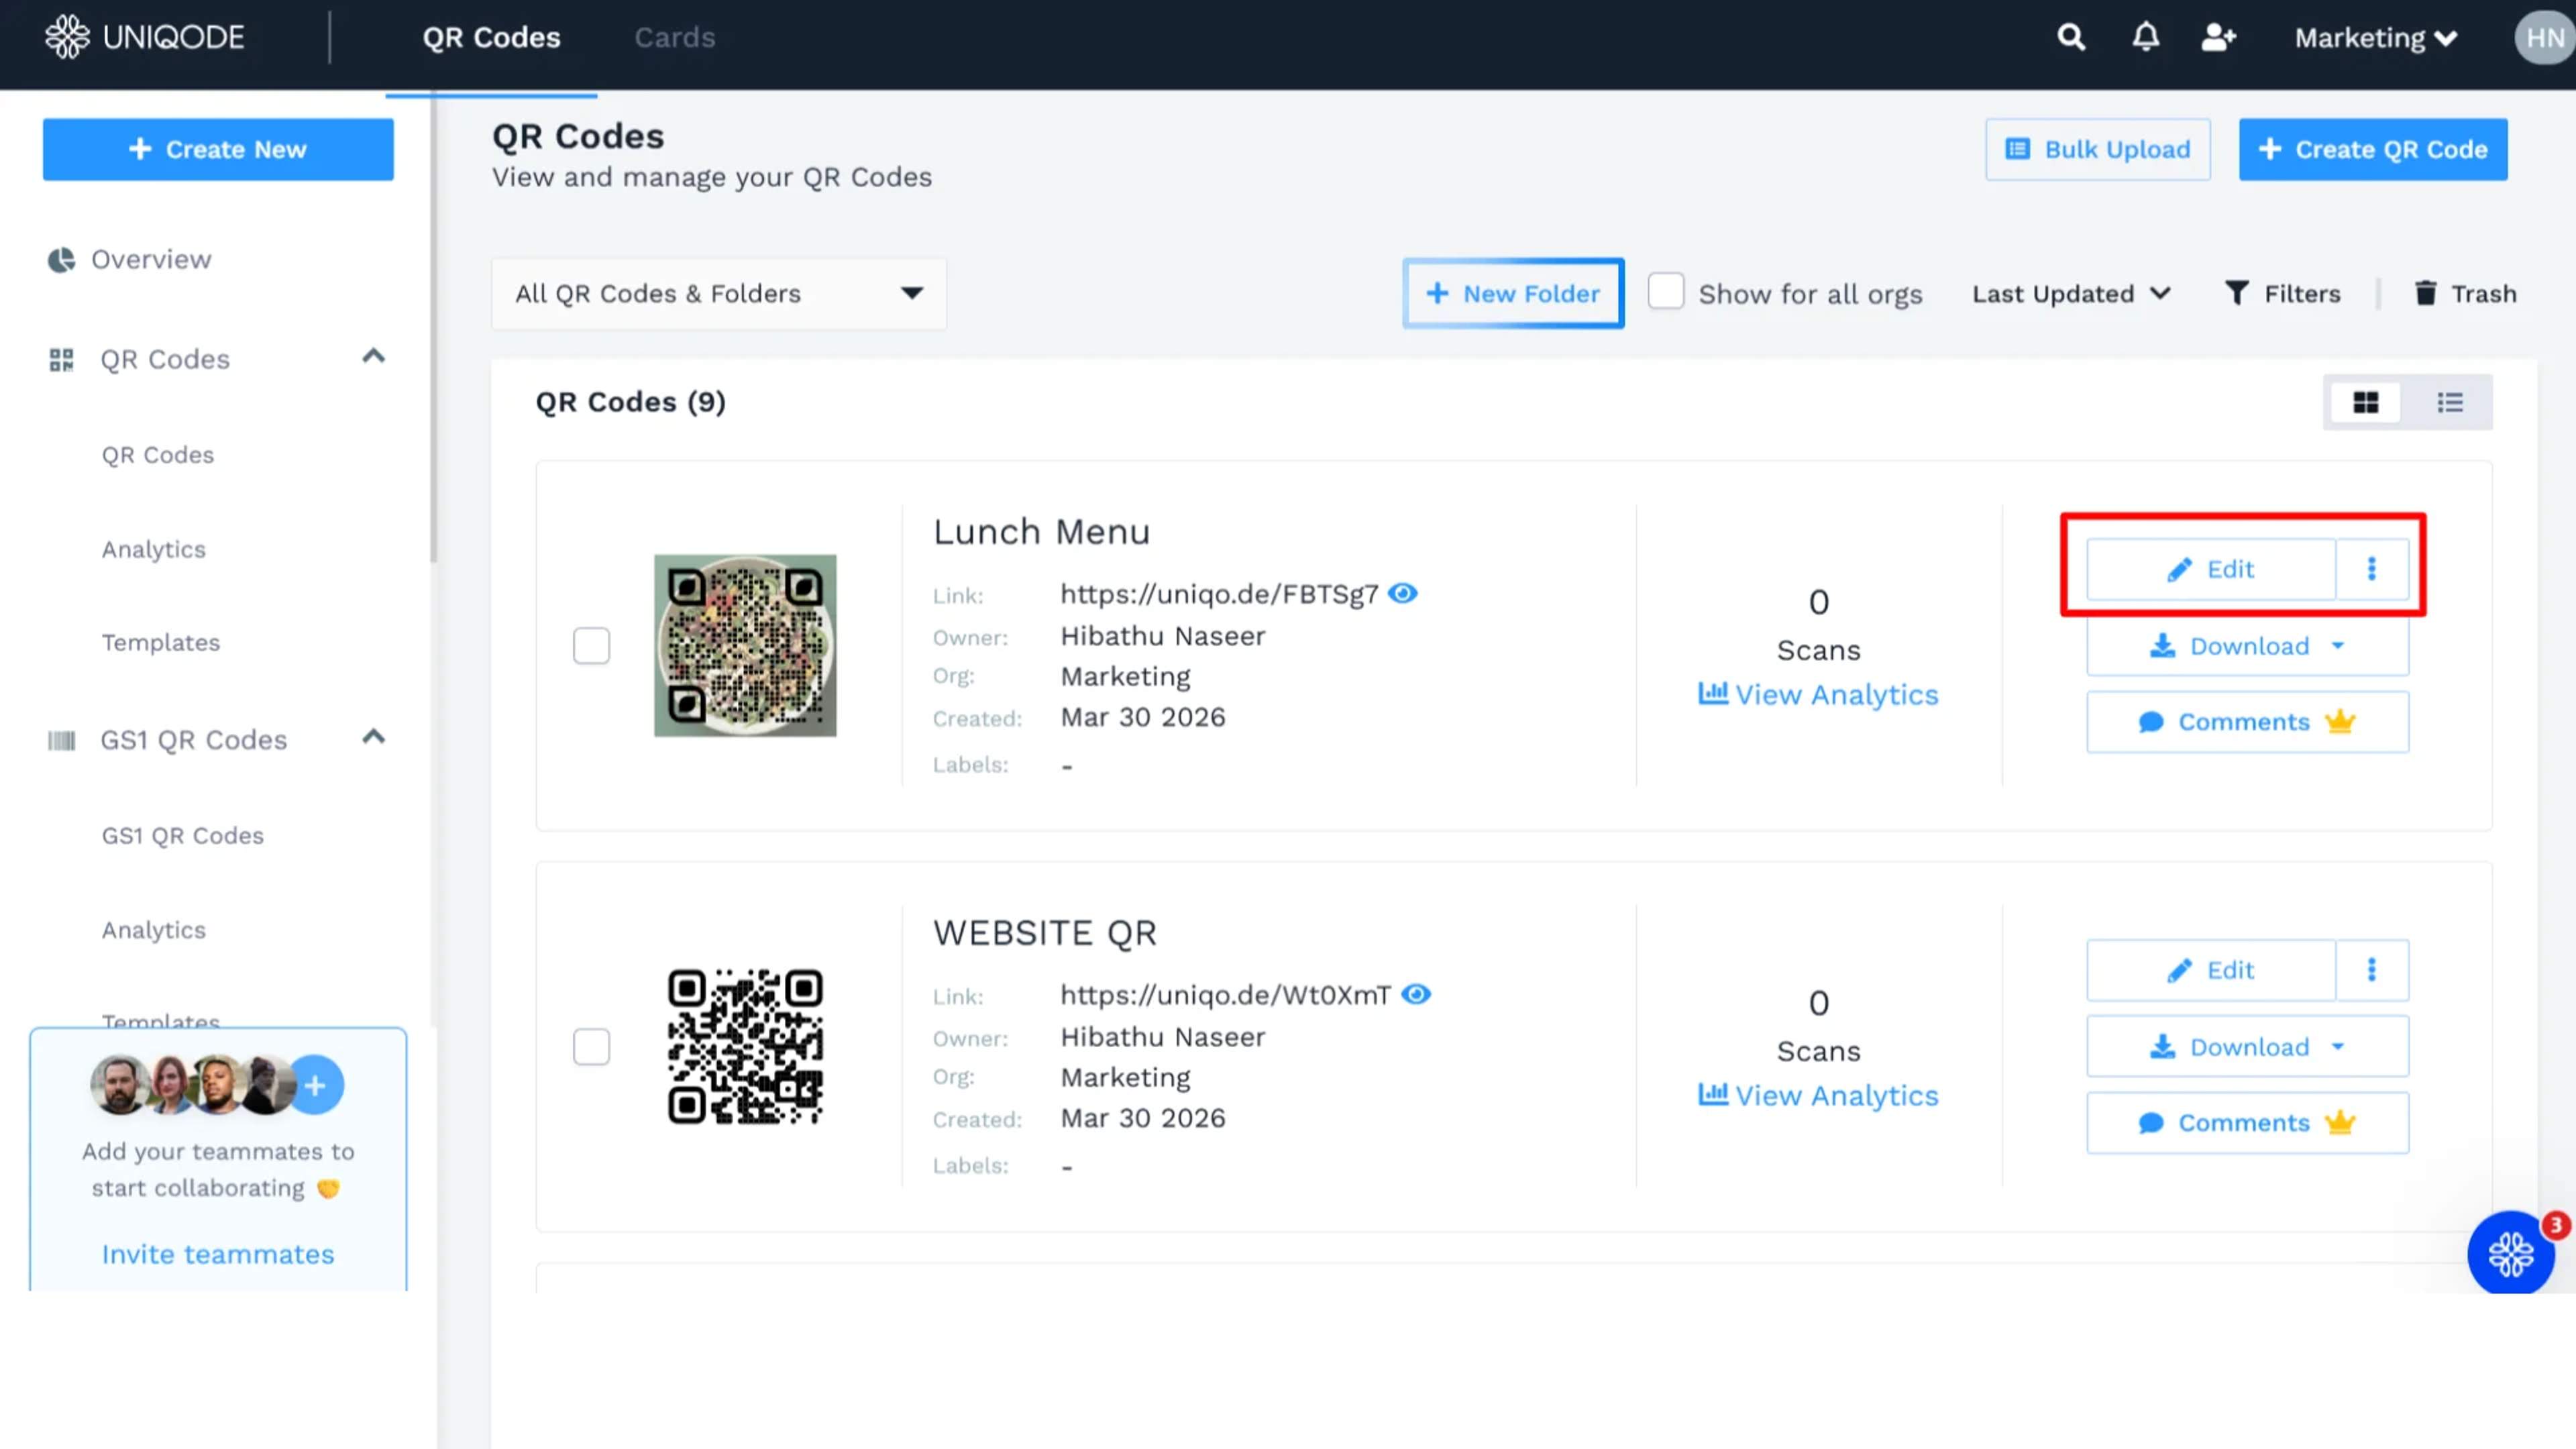Open Analytics under QR Codes
The image size is (2576, 1449).
tap(154, 549)
